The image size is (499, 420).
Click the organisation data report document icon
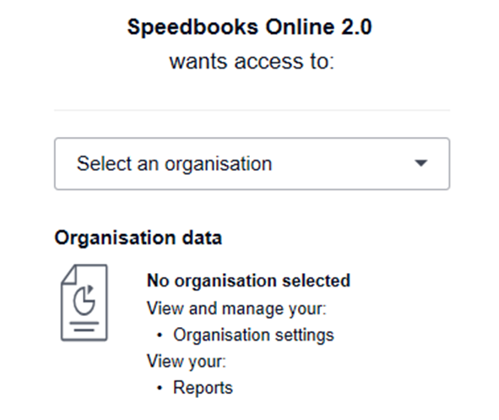click(84, 303)
